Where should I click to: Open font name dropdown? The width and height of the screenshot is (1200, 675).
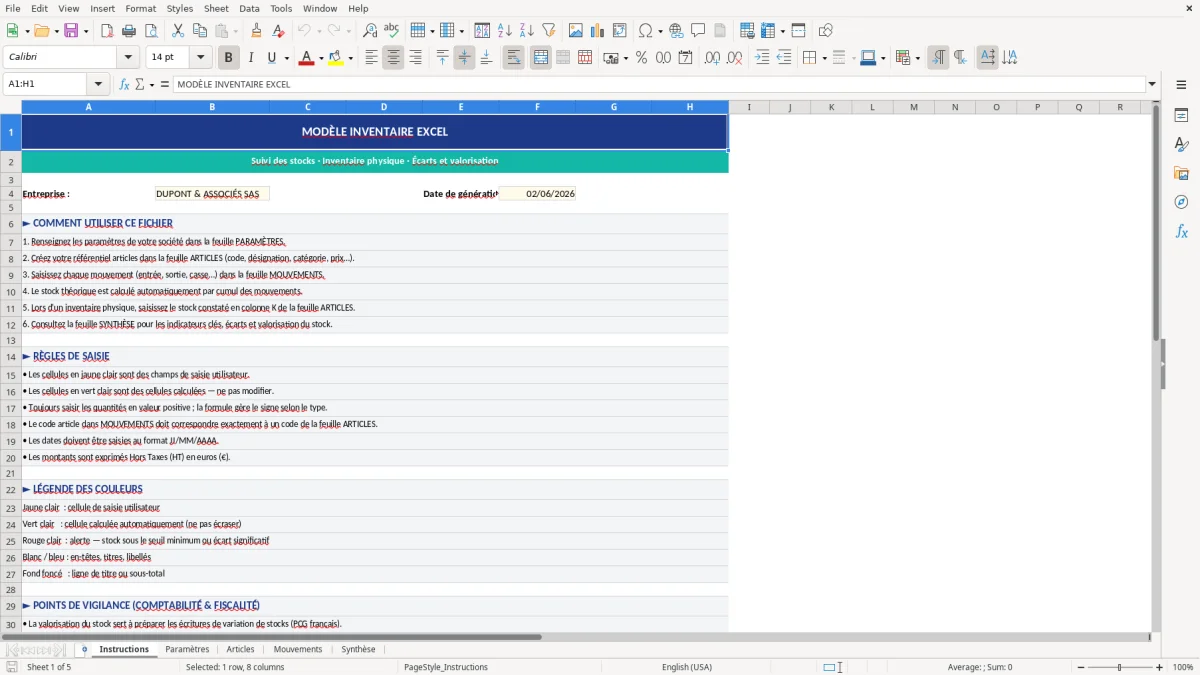127,58
